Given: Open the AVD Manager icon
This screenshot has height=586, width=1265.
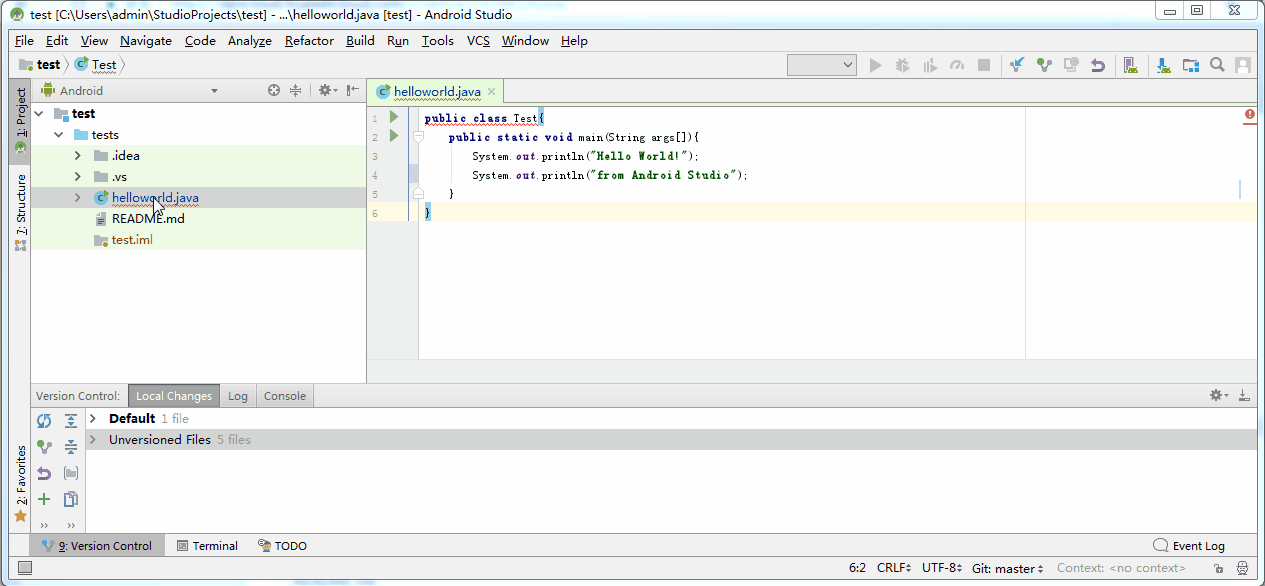Looking at the screenshot, I should [x=1130, y=65].
